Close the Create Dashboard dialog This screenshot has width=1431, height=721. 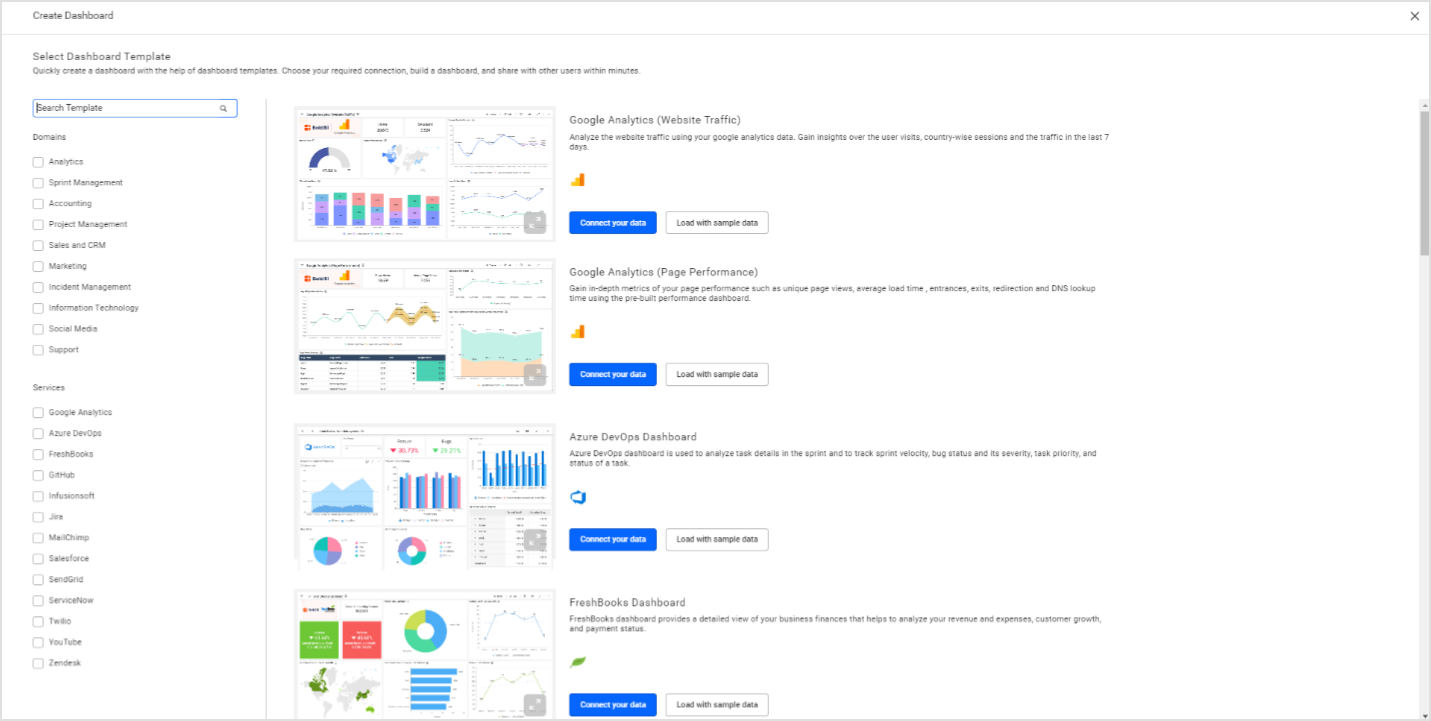[x=1414, y=16]
